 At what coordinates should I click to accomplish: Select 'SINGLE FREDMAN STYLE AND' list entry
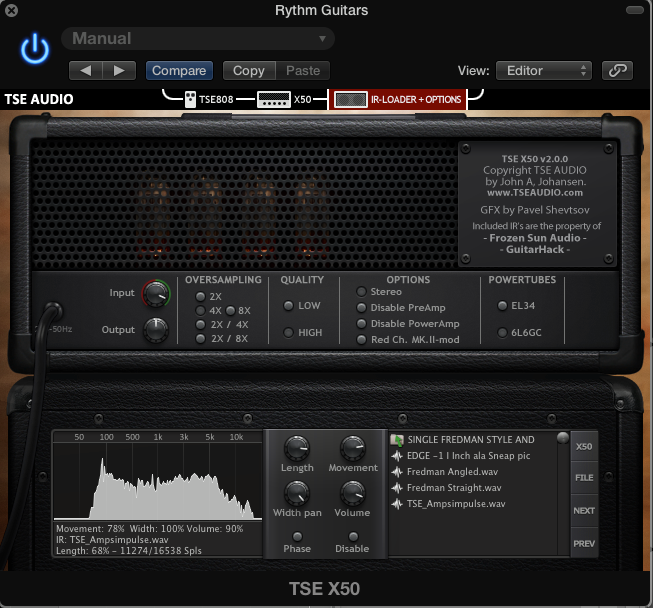click(x=471, y=440)
